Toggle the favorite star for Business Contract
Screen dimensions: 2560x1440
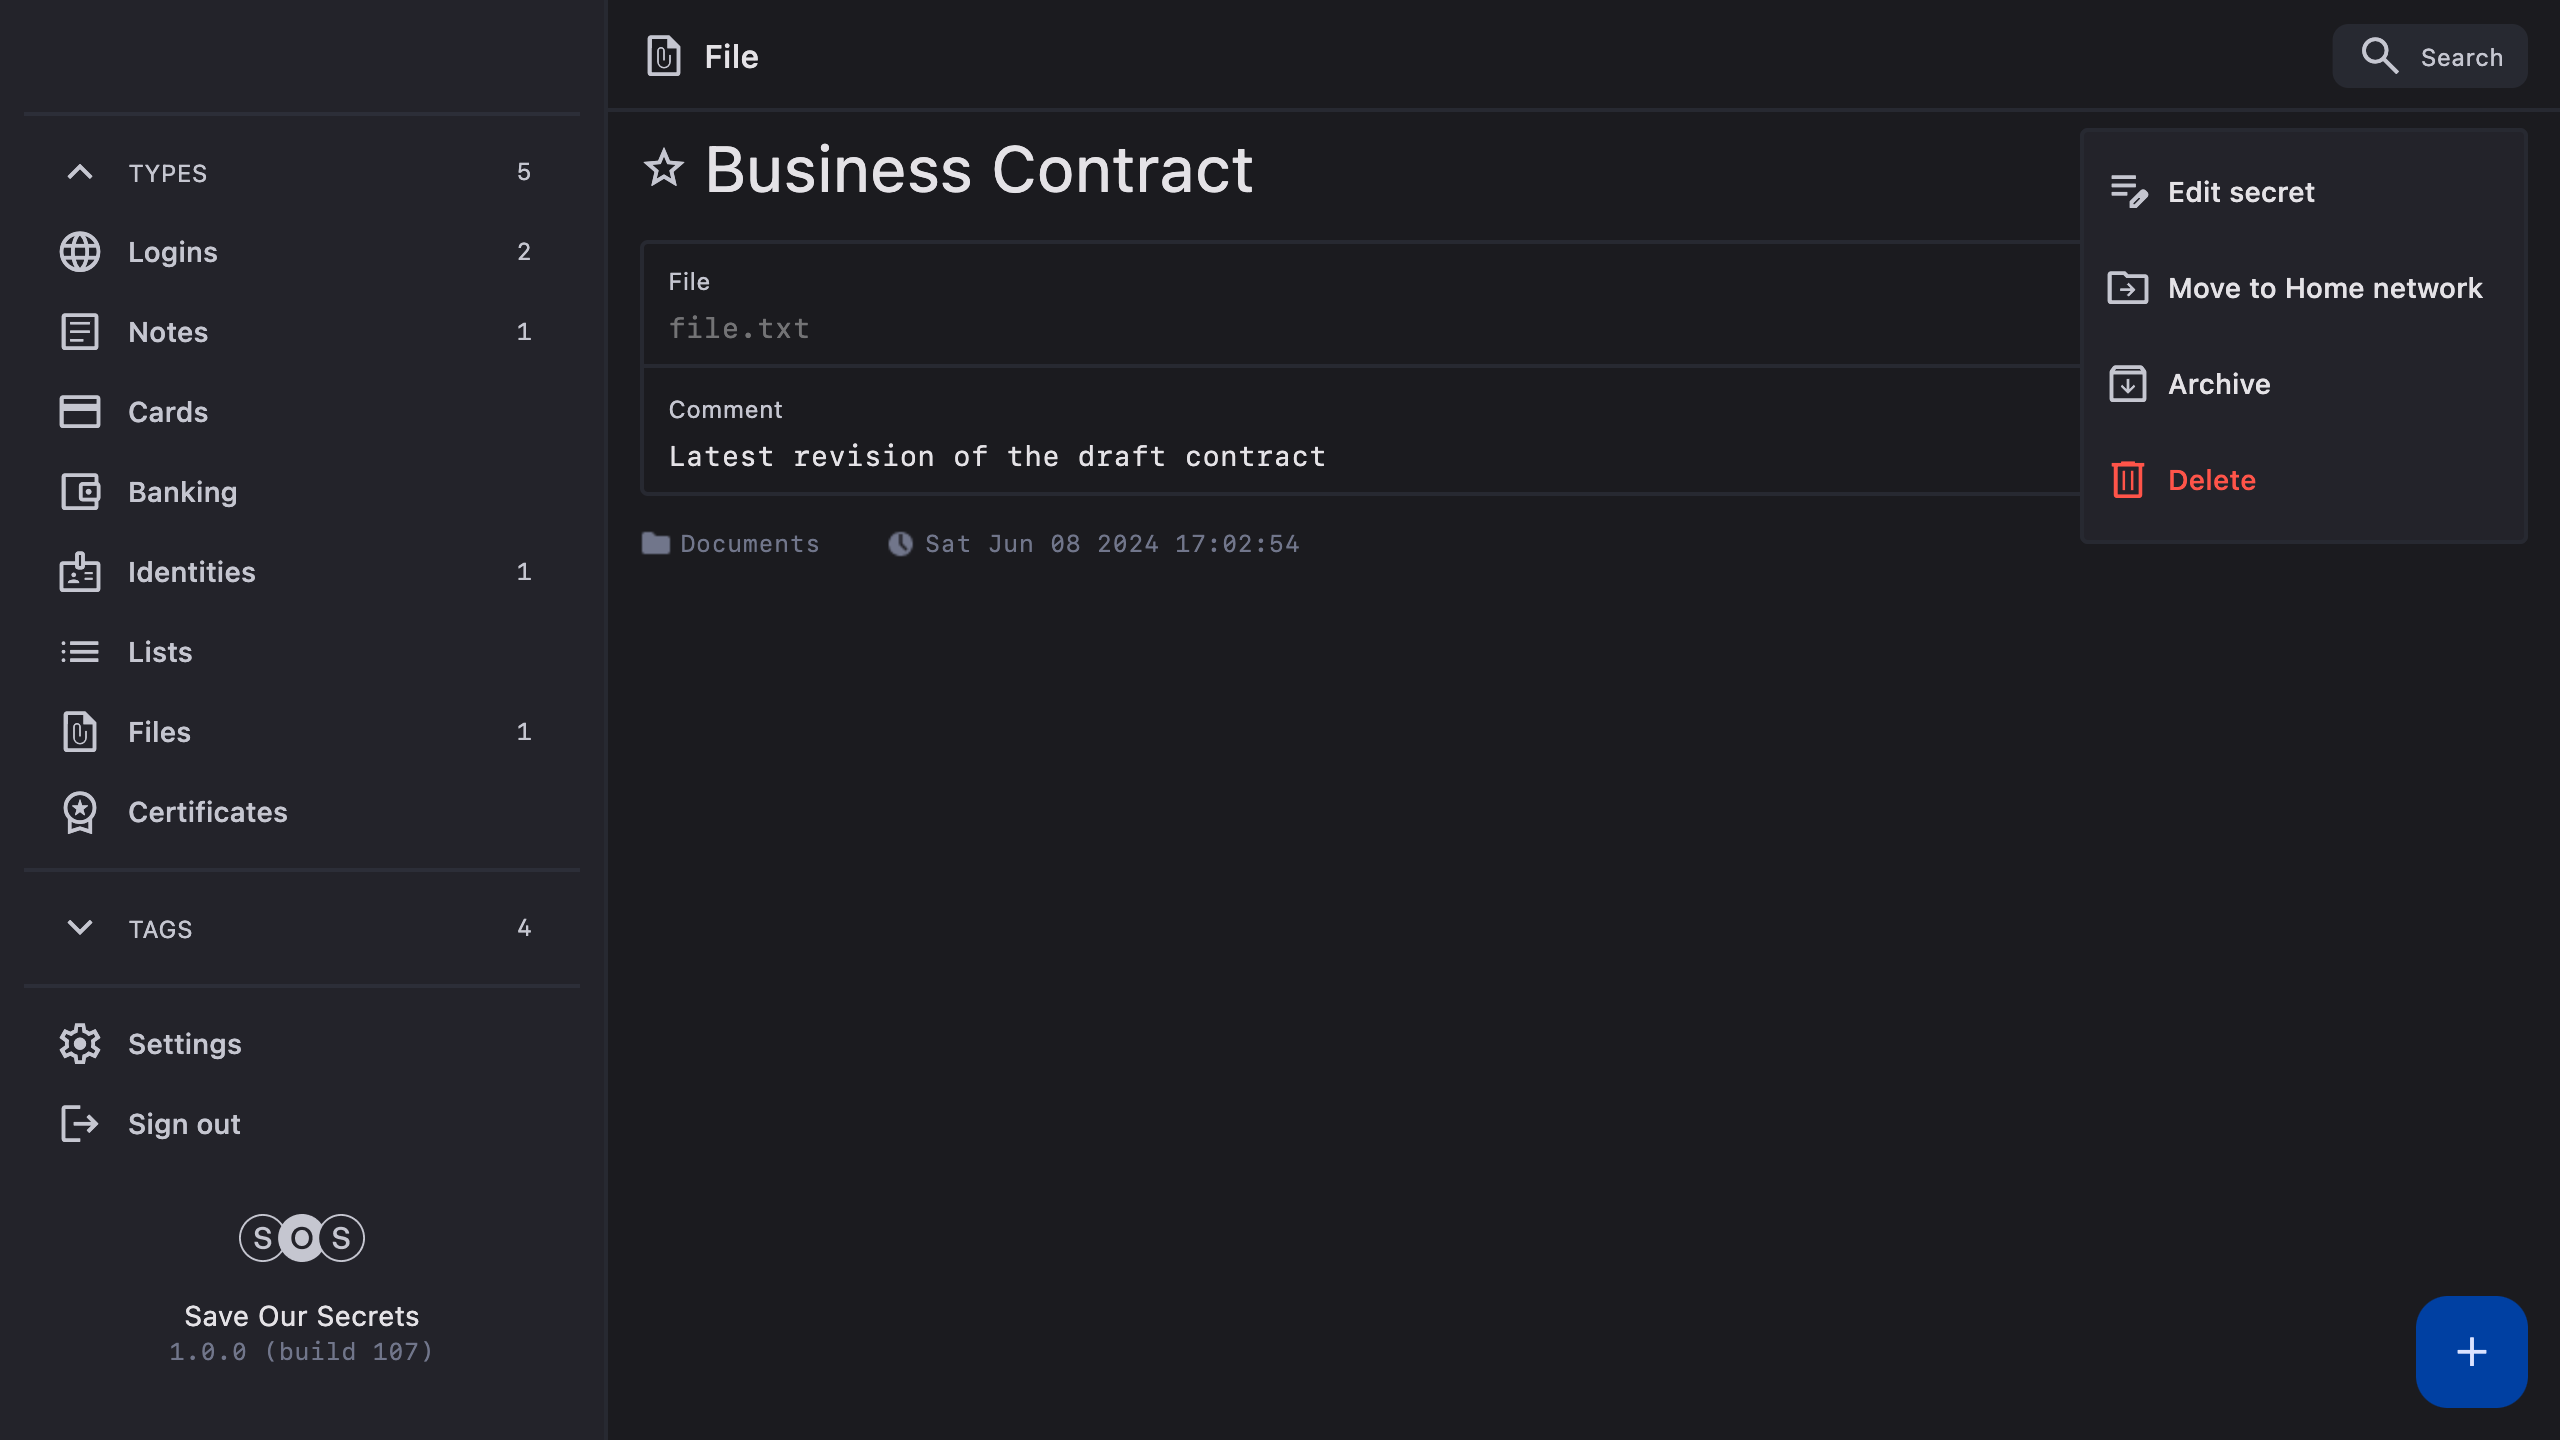pyautogui.click(x=664, y=168)
